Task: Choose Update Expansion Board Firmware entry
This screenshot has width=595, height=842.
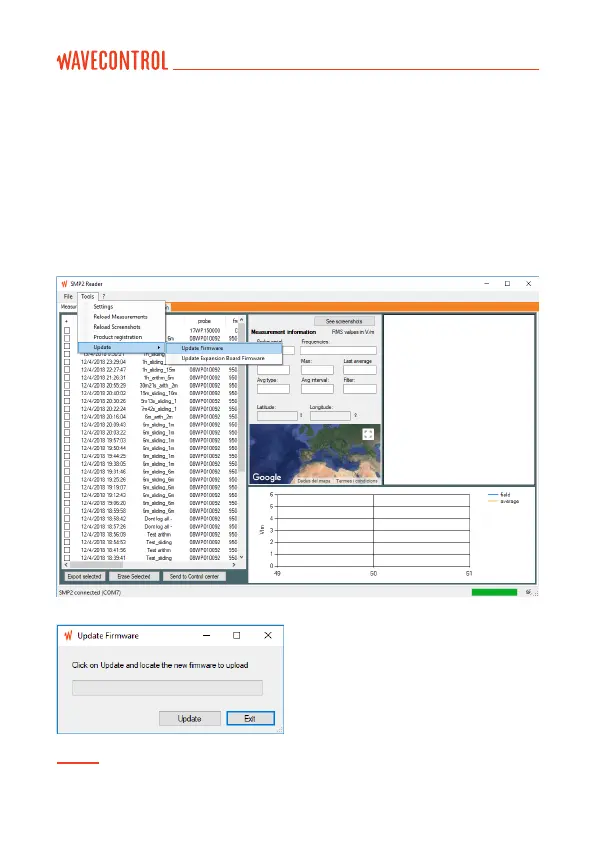Action: (223, 358)
